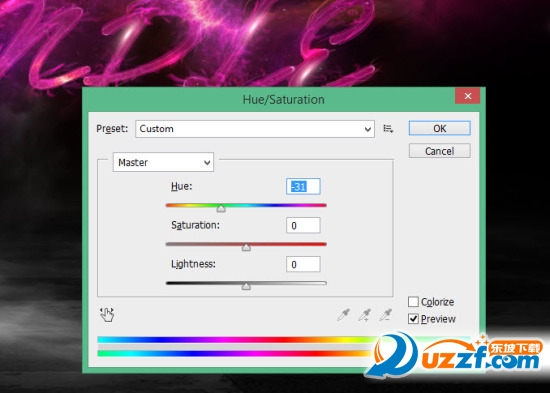Select the Subtract from Sample eyedropper
This screenshot has width=550, height=393.
pos(385,315)
